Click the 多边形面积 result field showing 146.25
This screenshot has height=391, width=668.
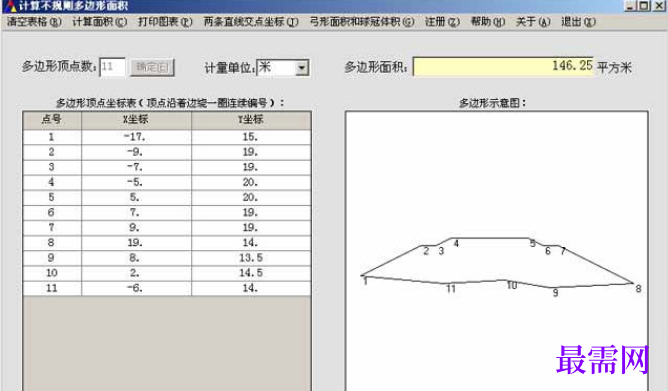503,66
